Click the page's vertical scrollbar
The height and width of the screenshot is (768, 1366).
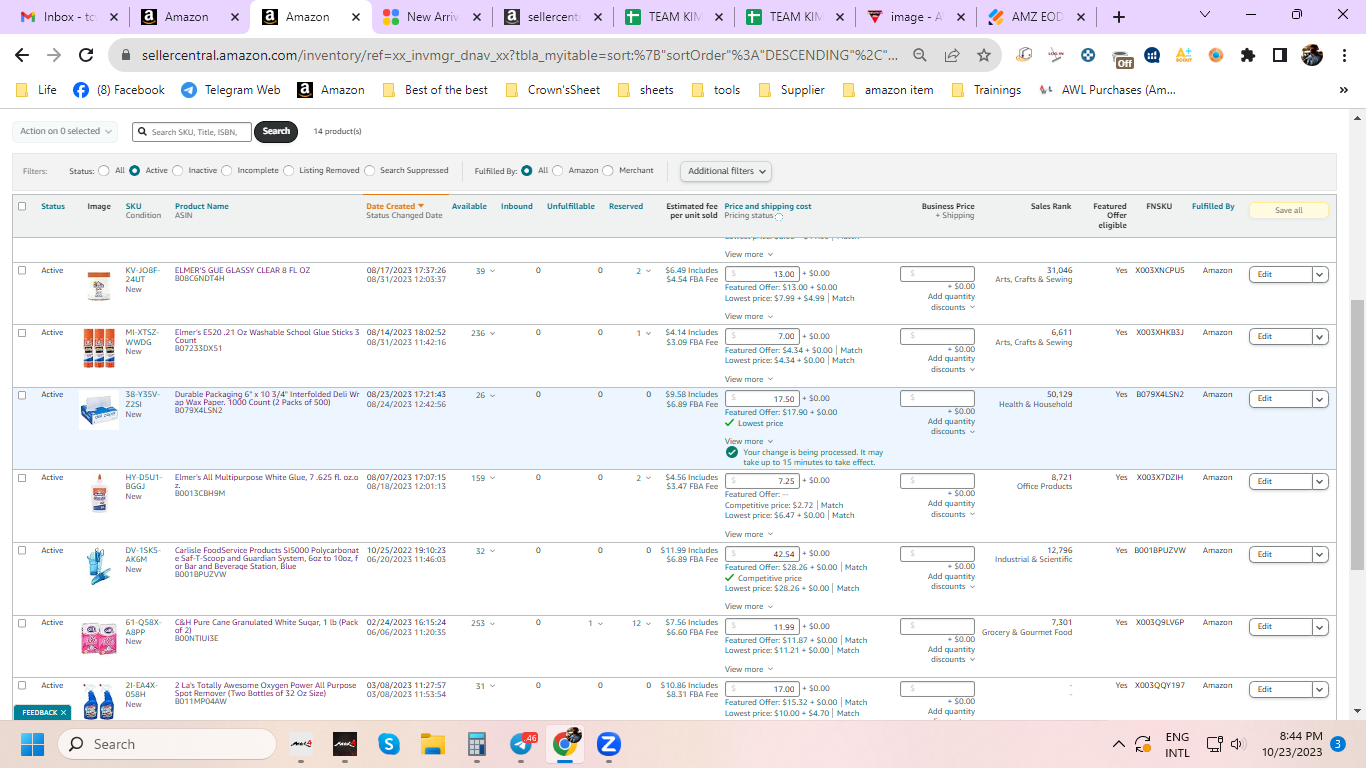[x=1357, y=435]
